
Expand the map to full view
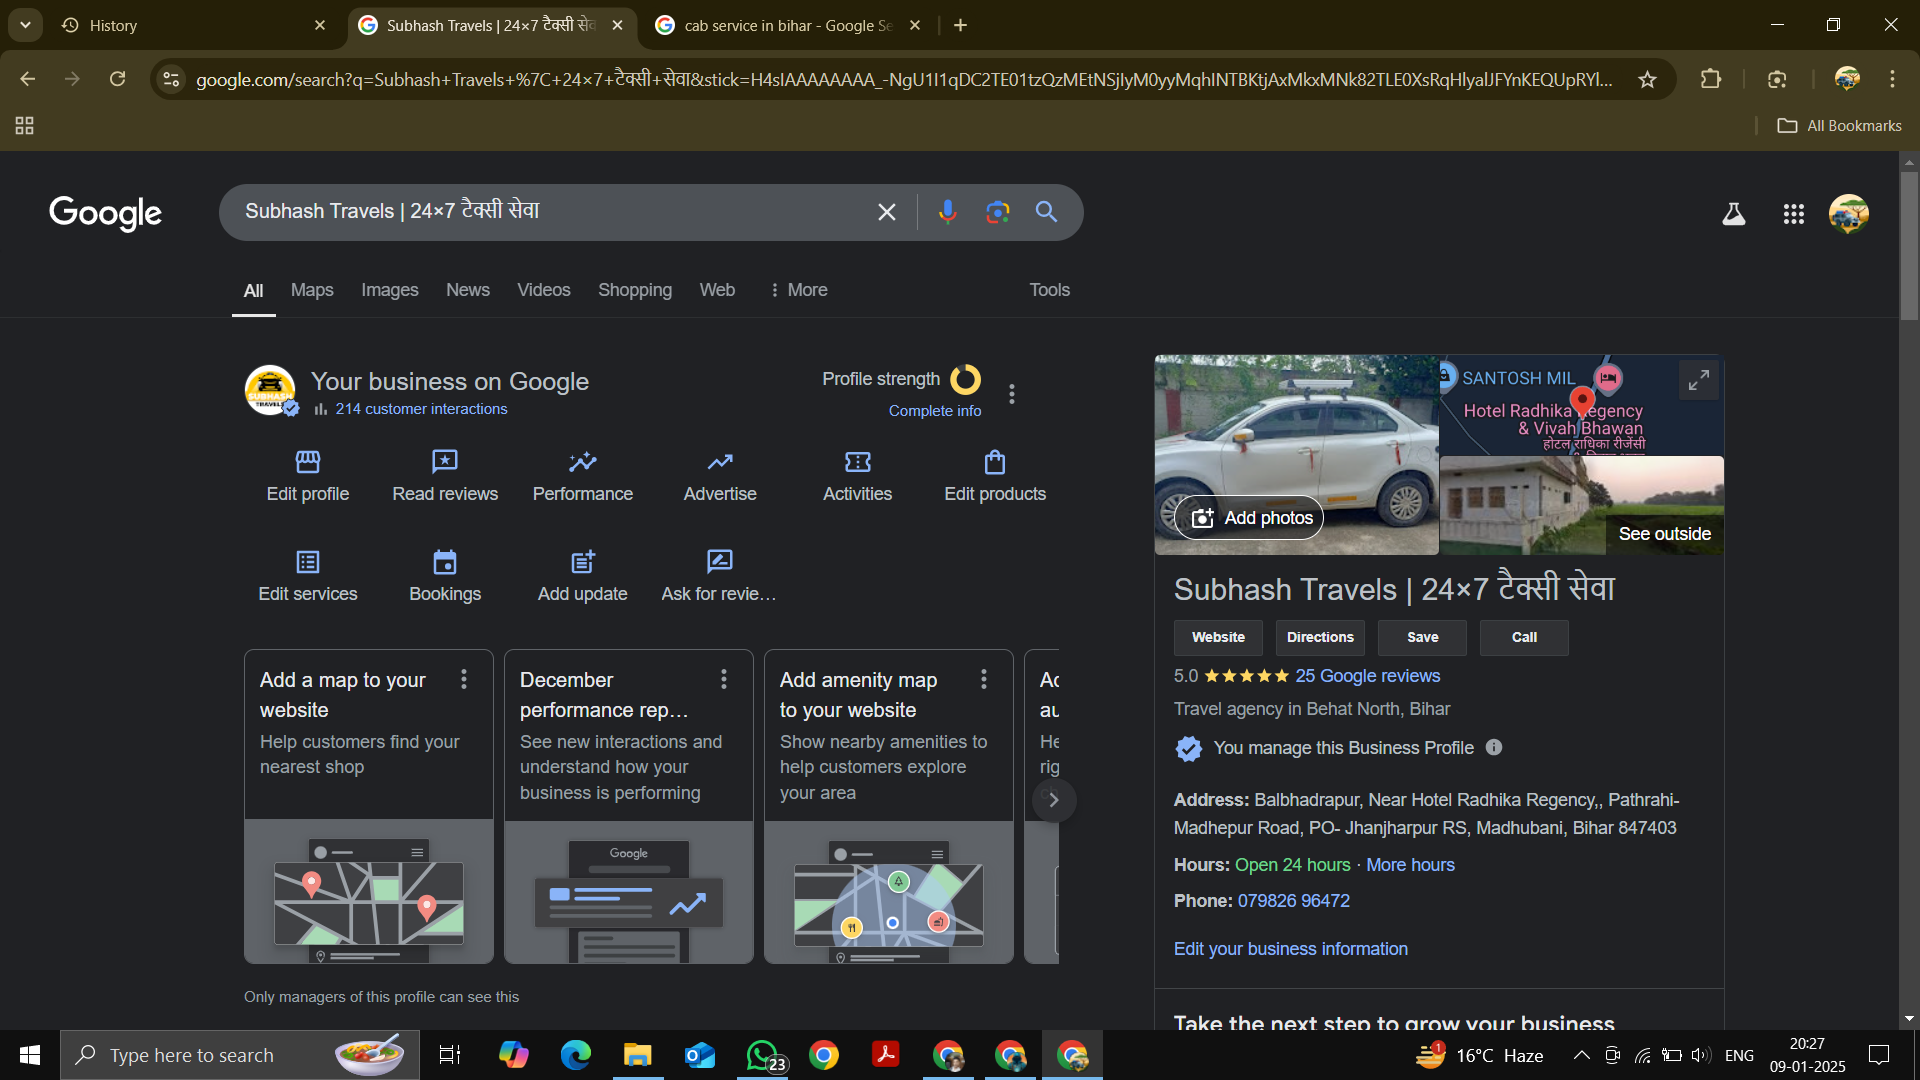point(1699,380)
